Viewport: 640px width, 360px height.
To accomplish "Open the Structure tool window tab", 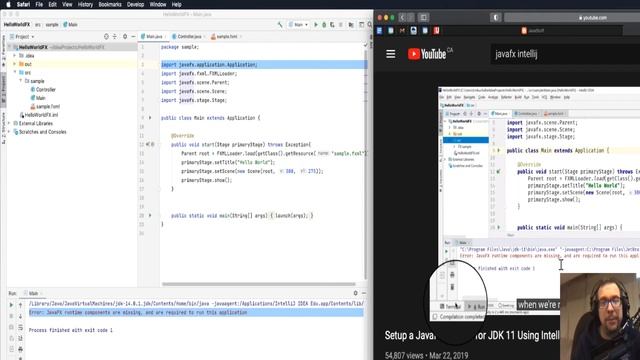I will (x=4, y=128).
